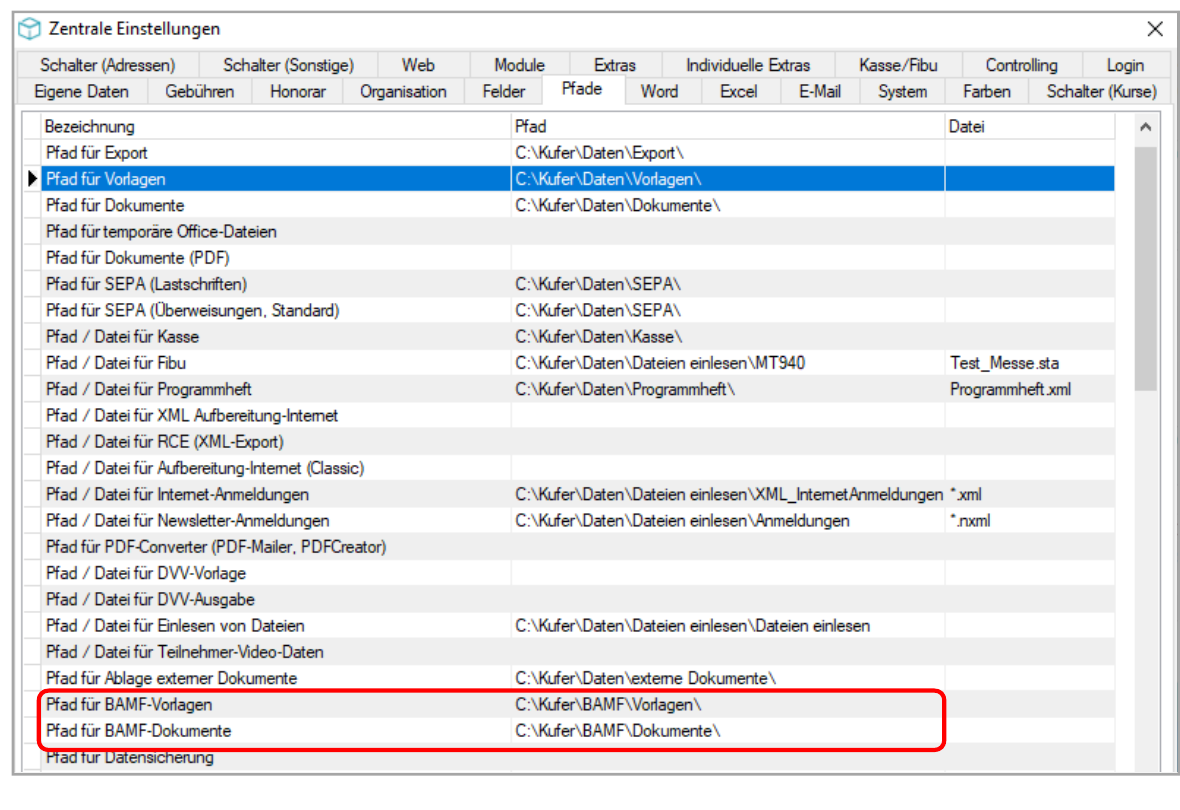
Task: Open the Organisation tab
Action: click(x=403, y=92)
